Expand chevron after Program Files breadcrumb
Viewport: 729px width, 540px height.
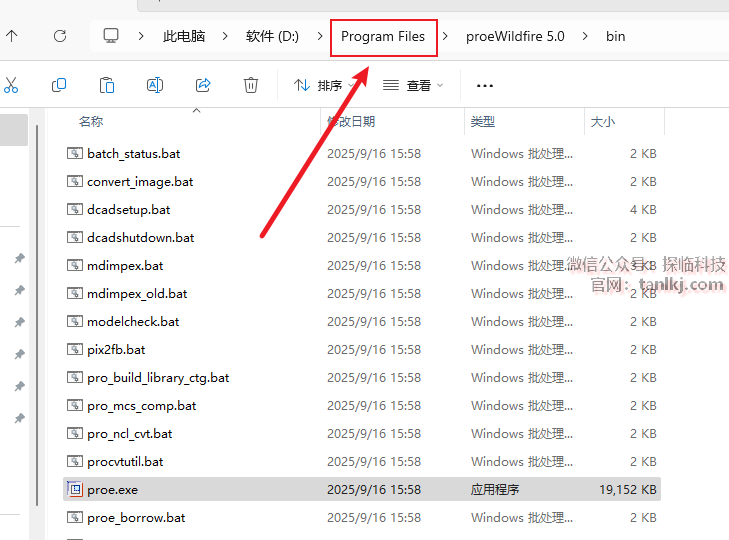445,36
